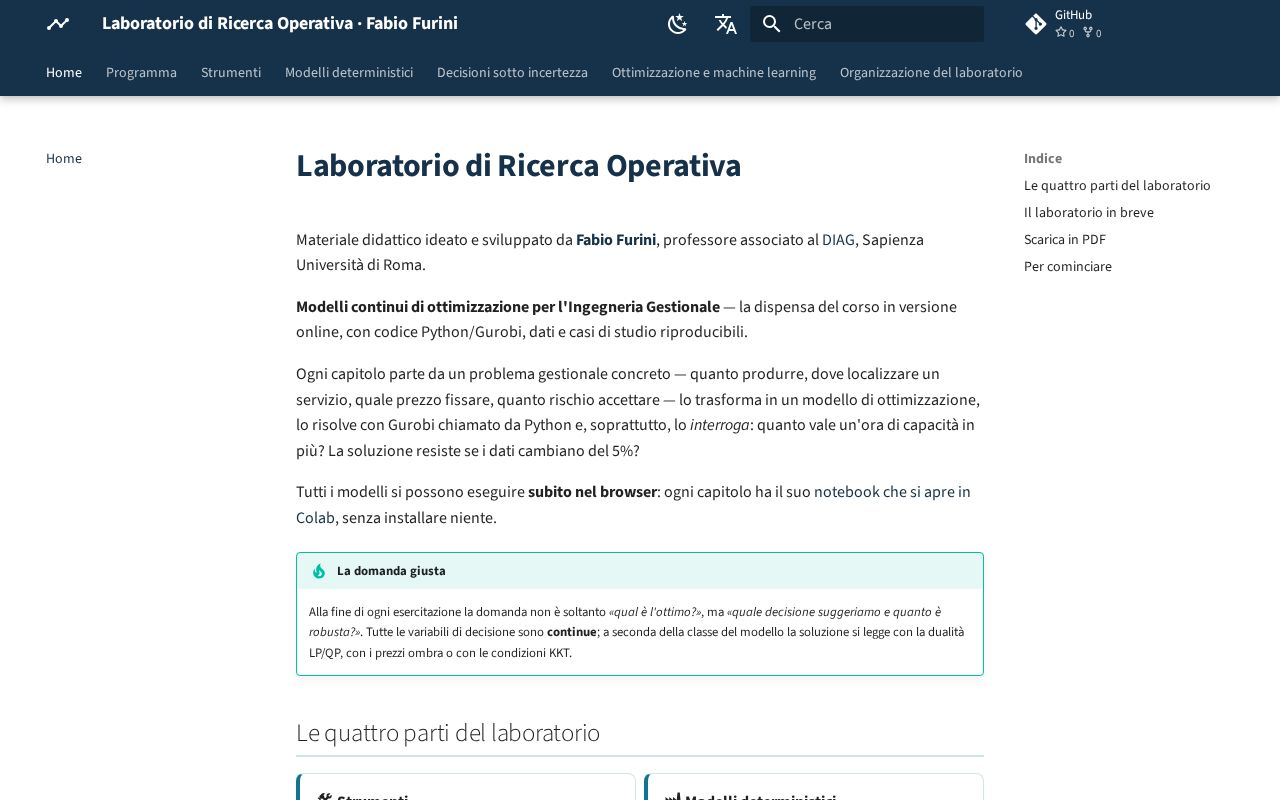Click the flame icon in La domanda giusta

point(319,571)
